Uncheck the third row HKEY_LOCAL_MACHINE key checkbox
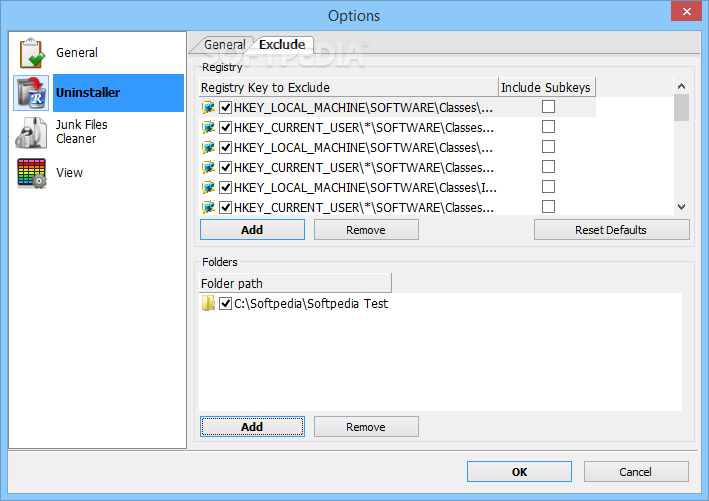This screenshot has height=501, width=709. [x=225, y=147]
